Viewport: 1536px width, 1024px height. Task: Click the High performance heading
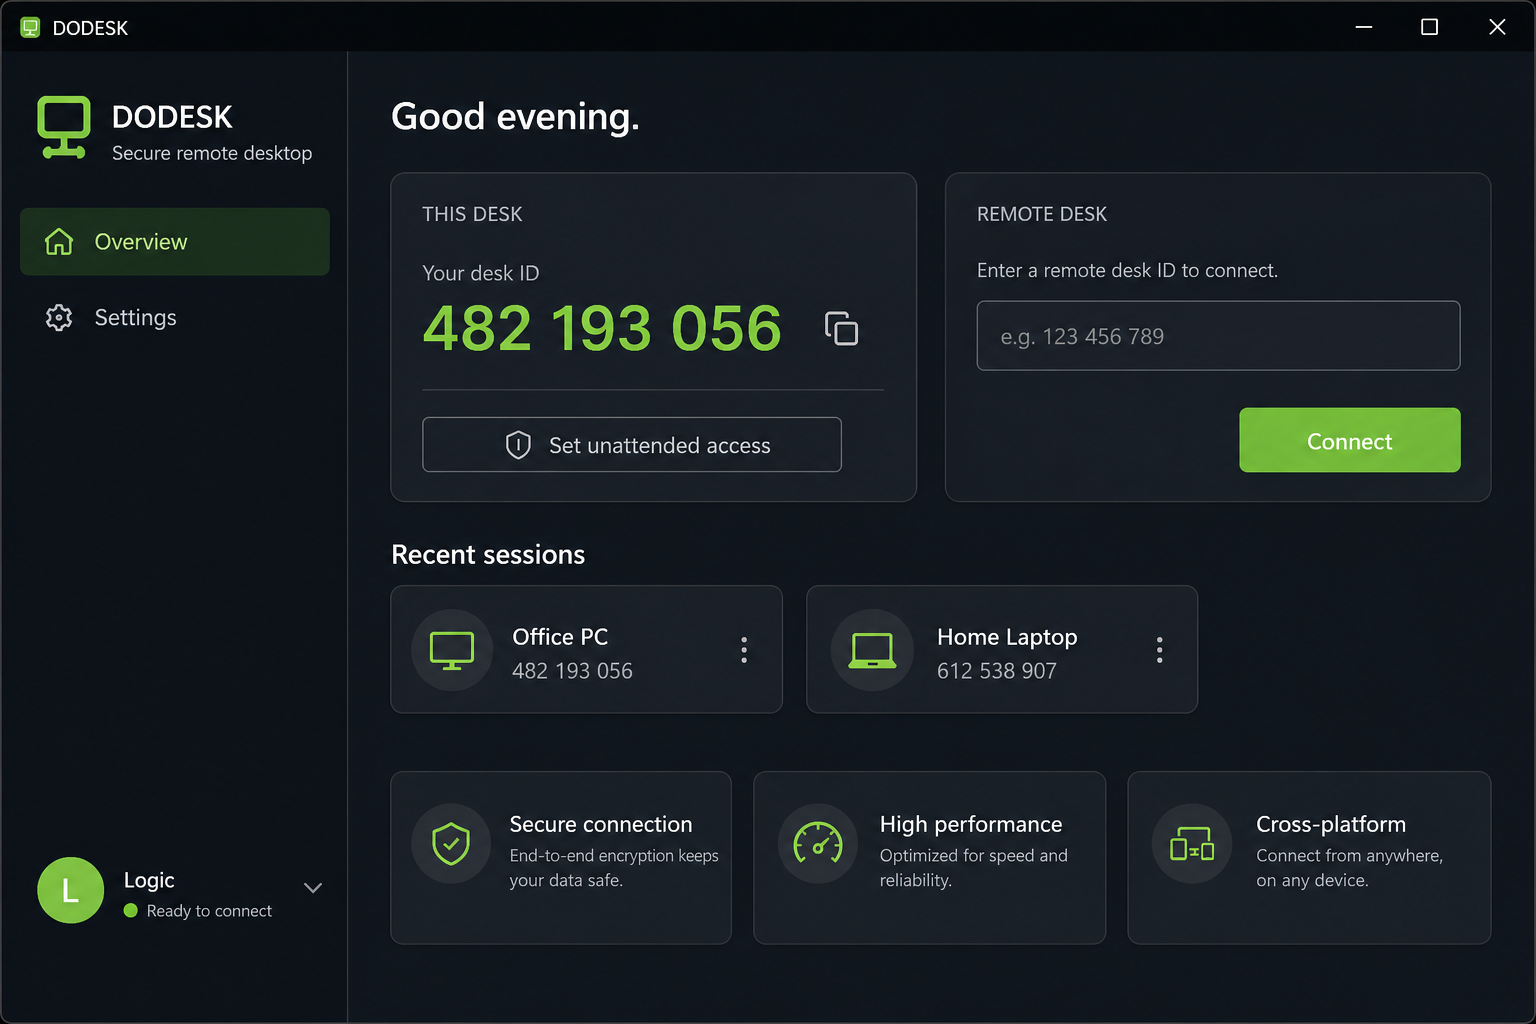coord(971,824)
